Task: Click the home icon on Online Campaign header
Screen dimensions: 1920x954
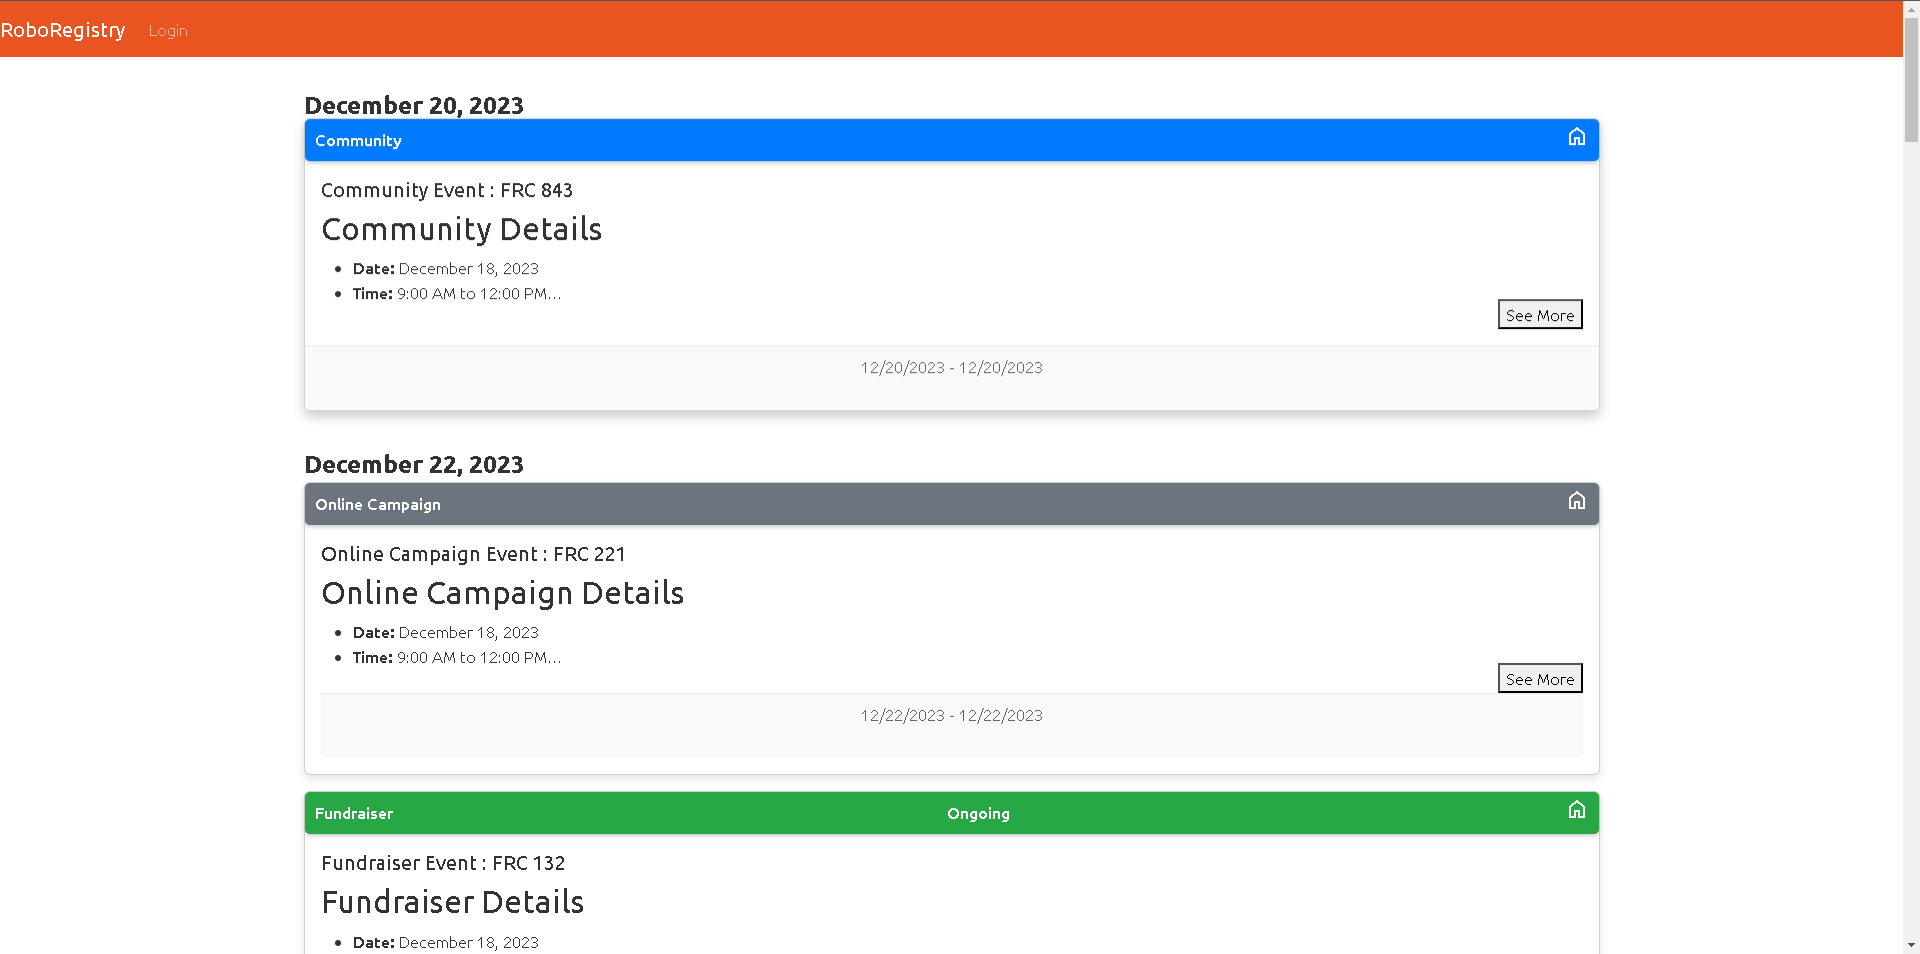Action: click(1576, 501)
